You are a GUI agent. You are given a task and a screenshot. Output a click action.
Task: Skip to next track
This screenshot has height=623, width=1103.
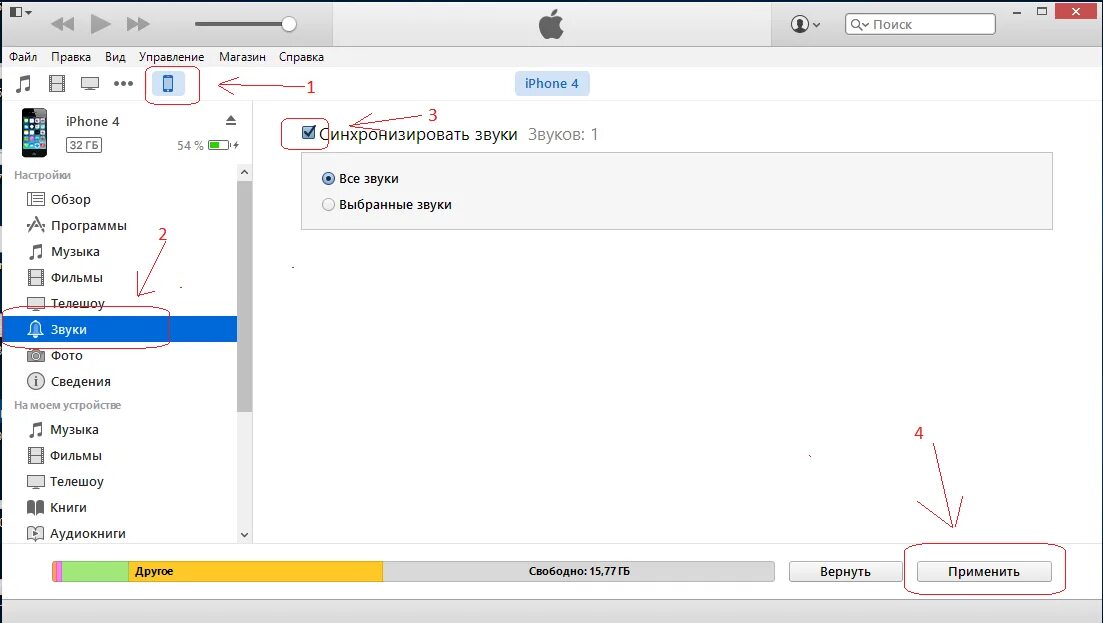[138, 24]
